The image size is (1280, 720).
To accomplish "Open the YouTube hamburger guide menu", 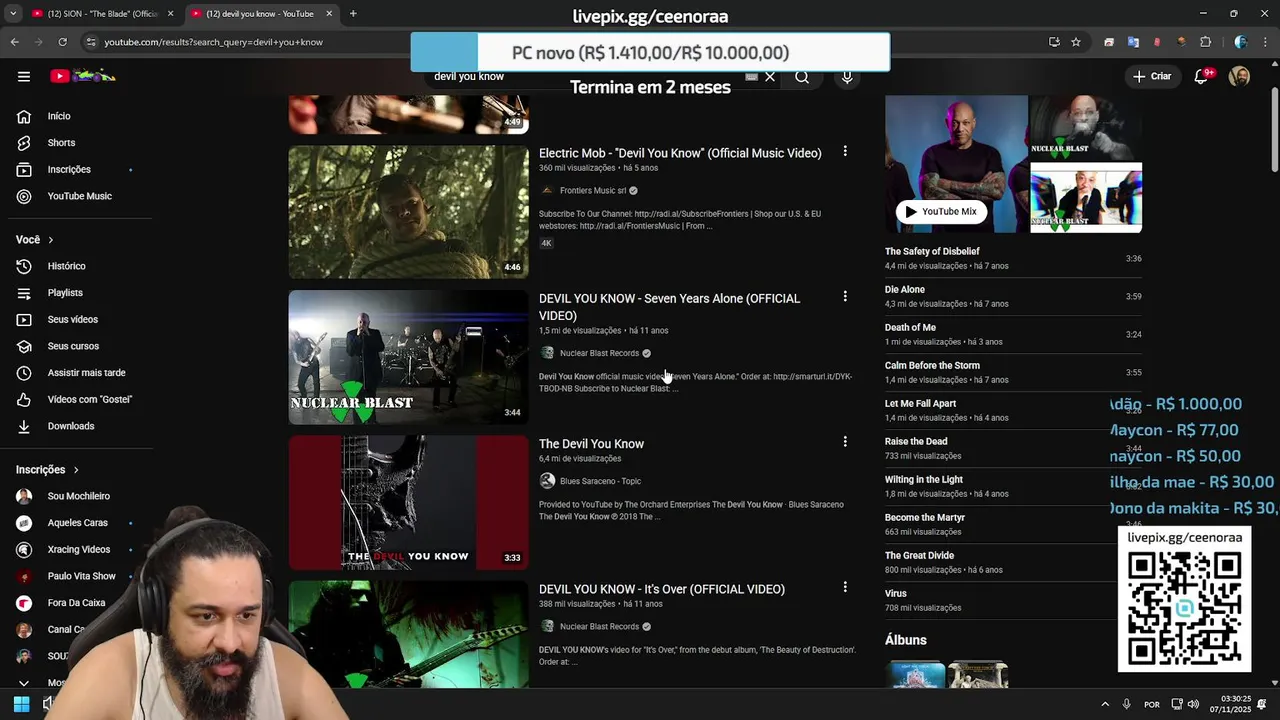I will click(24, 76).
